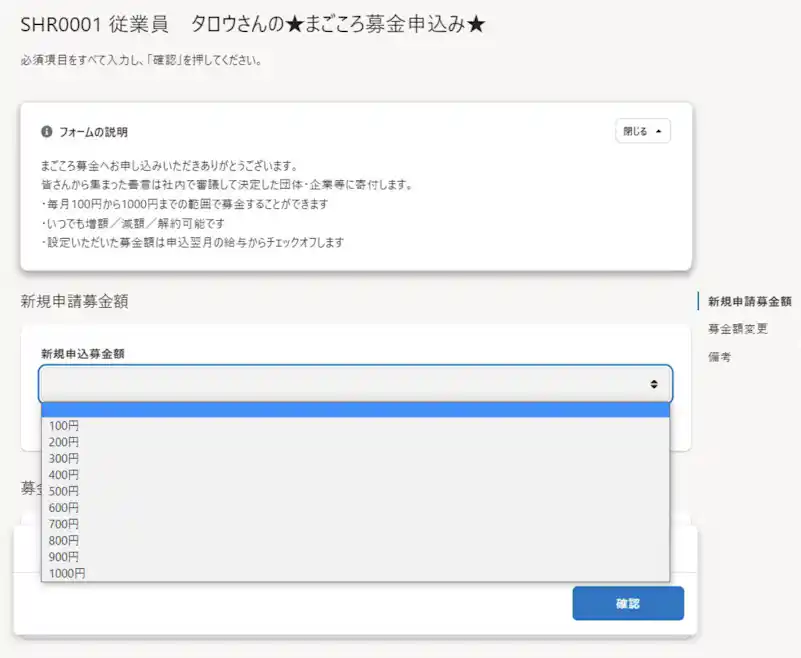Click the up chevron on the 閉じる button
Image resolution: width=801 pixels, height=658 pixels.
coord(657,131)
